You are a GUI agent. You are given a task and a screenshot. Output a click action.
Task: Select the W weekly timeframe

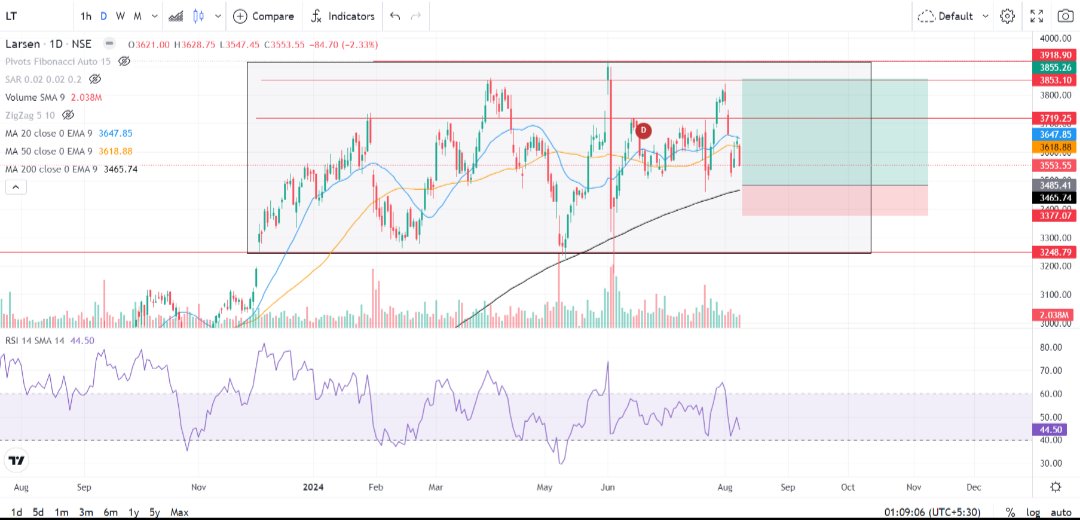point(121,16)
